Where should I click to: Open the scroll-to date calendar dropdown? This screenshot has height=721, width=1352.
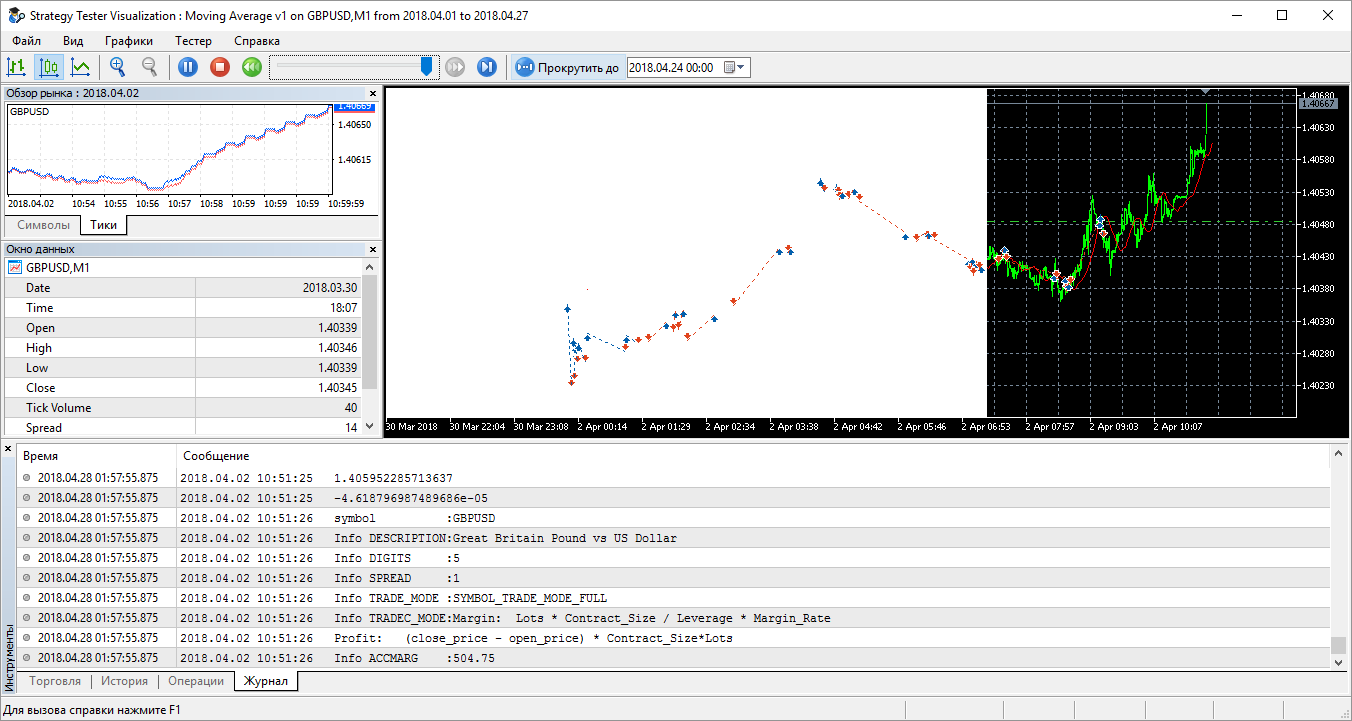[734, 67]
